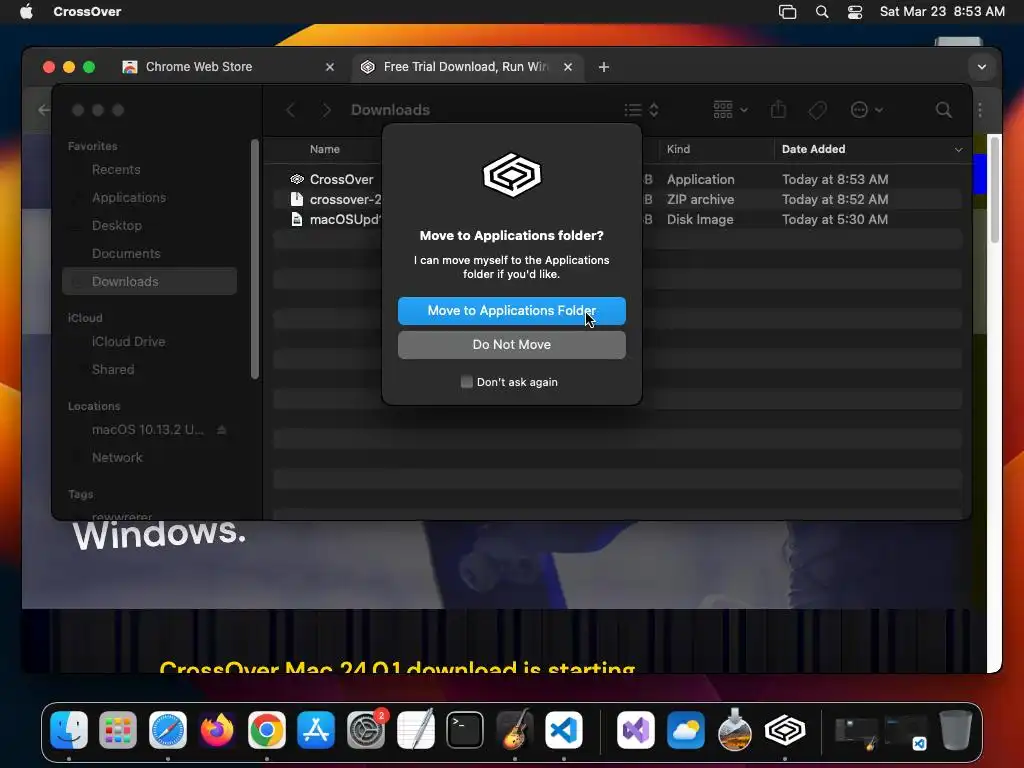Click Move to Applications Folder button
Viewport: 1024px width, 768px height.
(x=511, y=311)
